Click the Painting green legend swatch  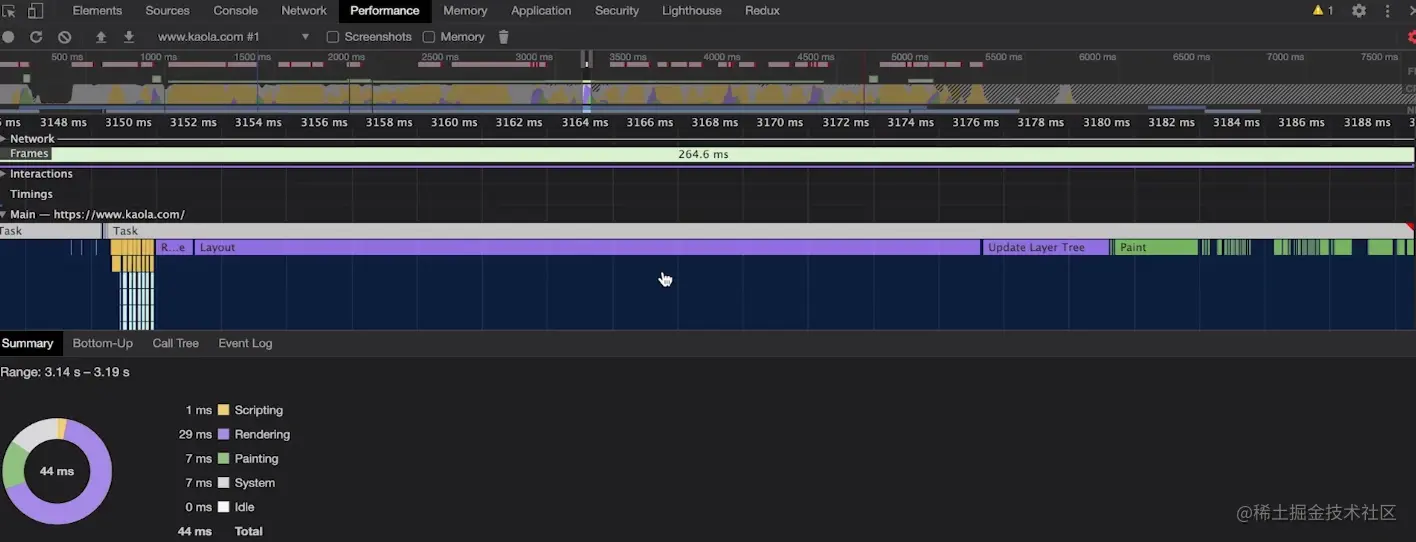(x=224, y=458)
